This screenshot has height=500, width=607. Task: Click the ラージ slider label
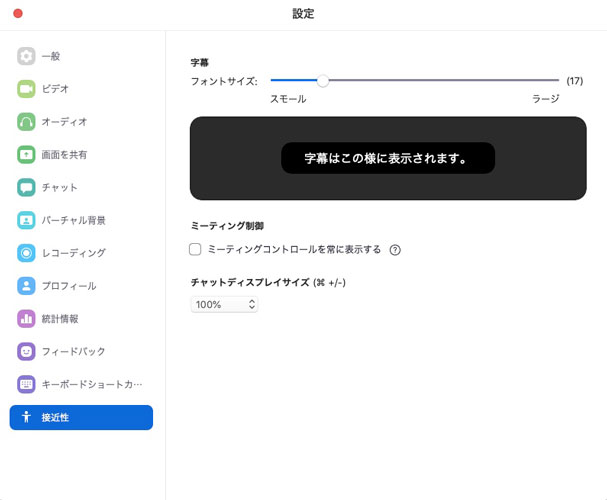pos(546,99)
